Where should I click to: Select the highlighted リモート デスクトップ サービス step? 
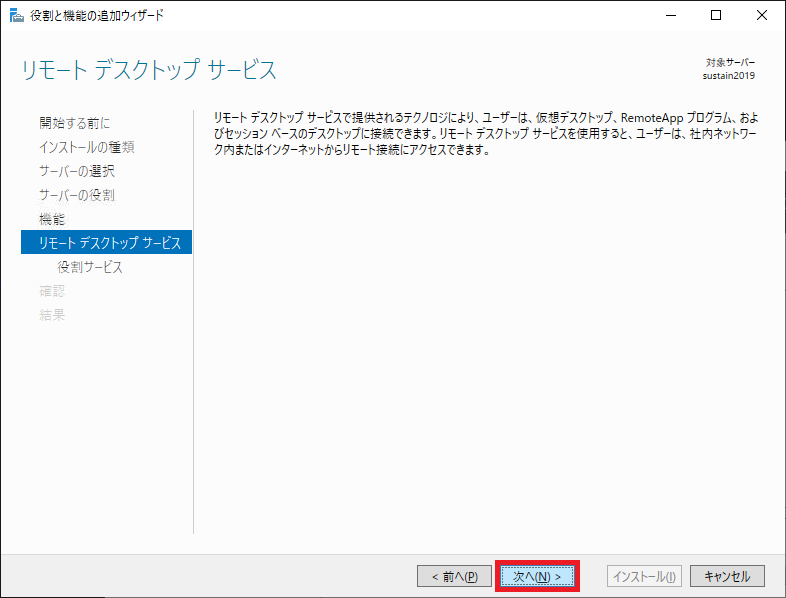tap(106, 243)
